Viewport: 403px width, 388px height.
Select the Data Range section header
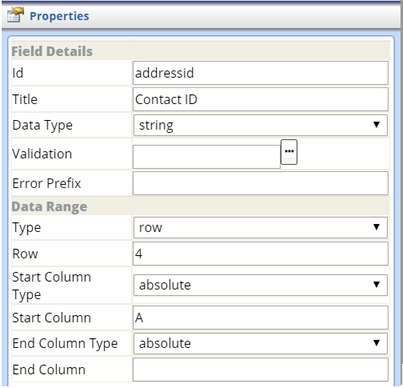[x=49, y=207]
